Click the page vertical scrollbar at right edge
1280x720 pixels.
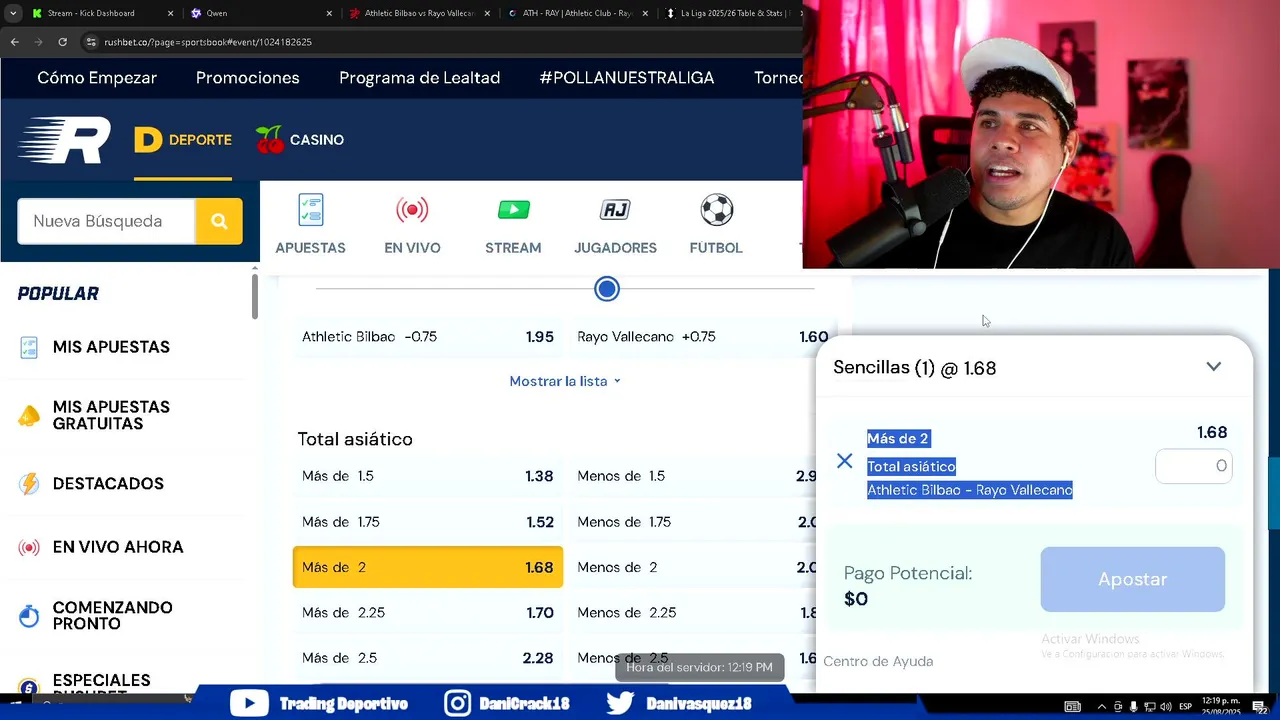pos(1273,492)
